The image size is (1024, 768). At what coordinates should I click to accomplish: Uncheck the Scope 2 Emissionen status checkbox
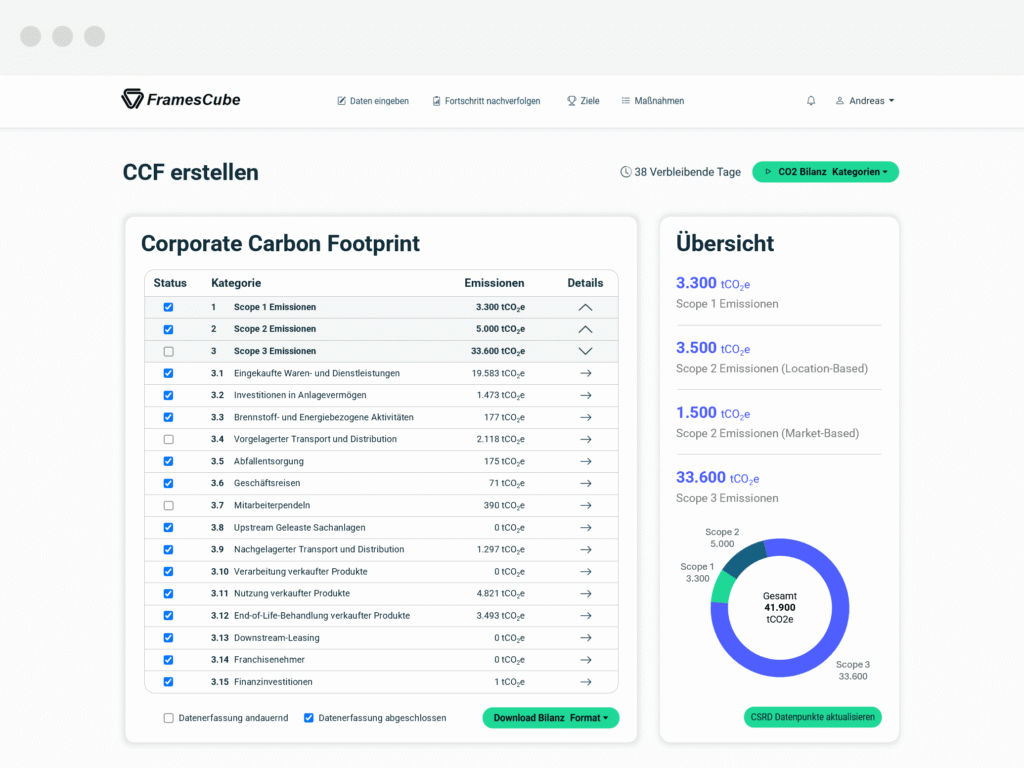click(x=168, y=329)
